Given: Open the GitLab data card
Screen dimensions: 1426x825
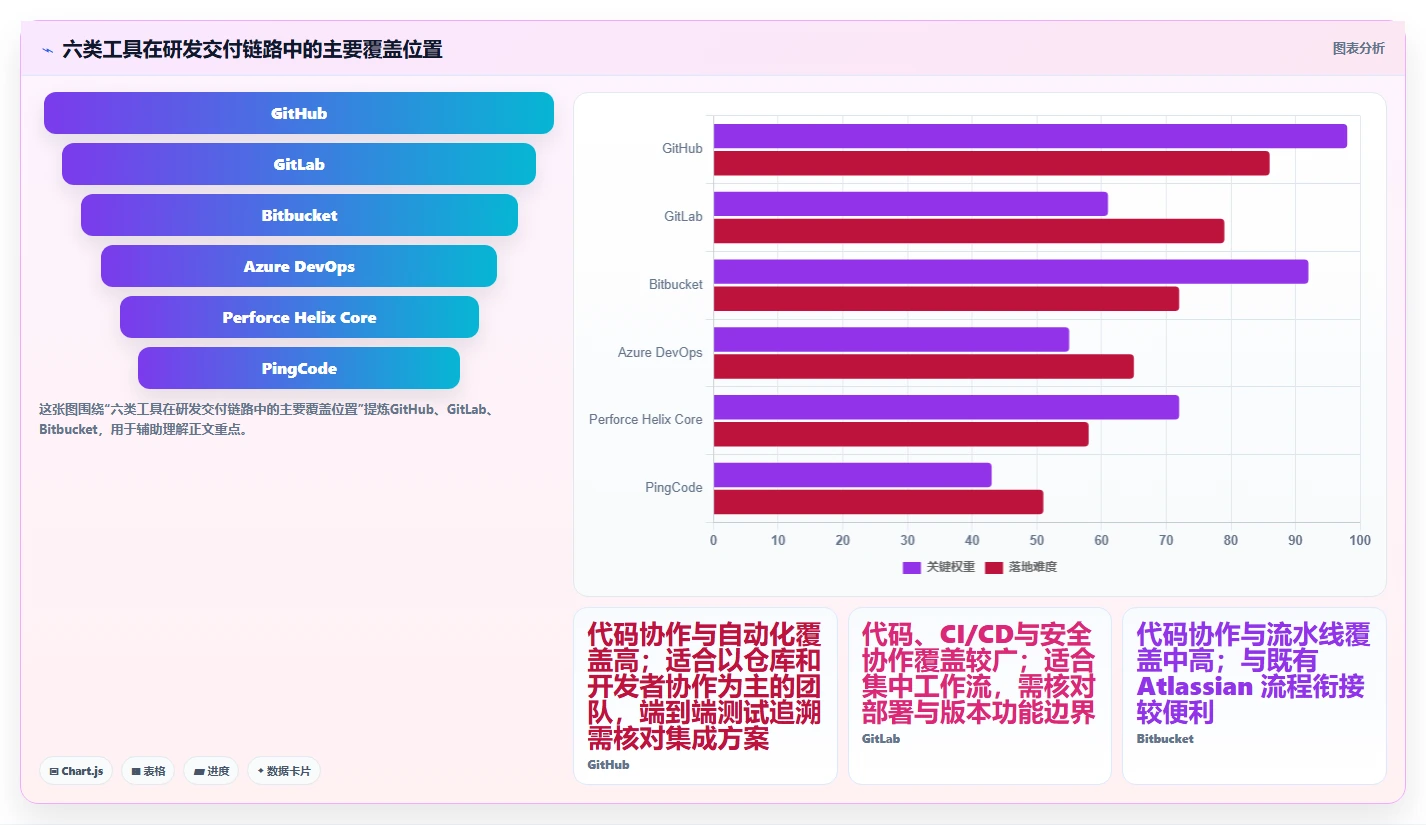Looking at the screenshot, I should (x=980, y=696).
